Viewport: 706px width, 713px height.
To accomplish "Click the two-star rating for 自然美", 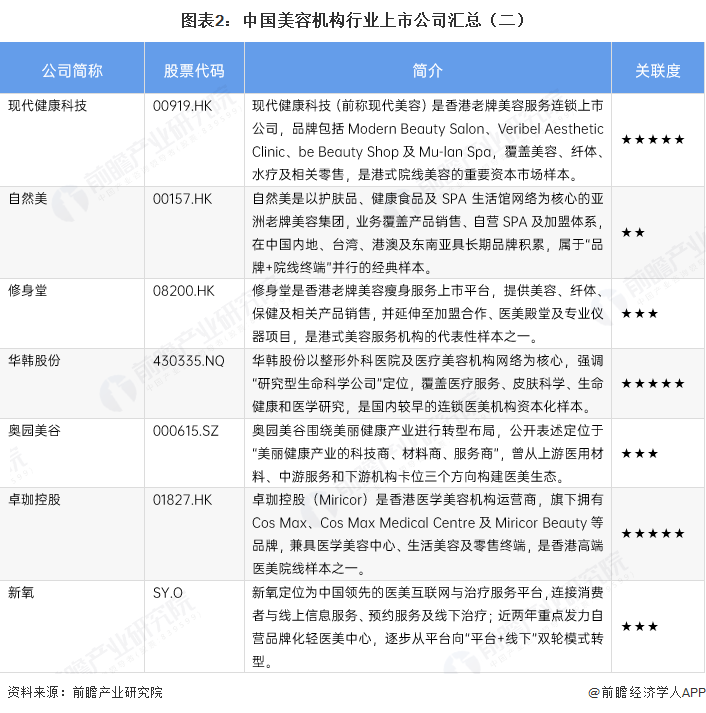I will (633, 233).
